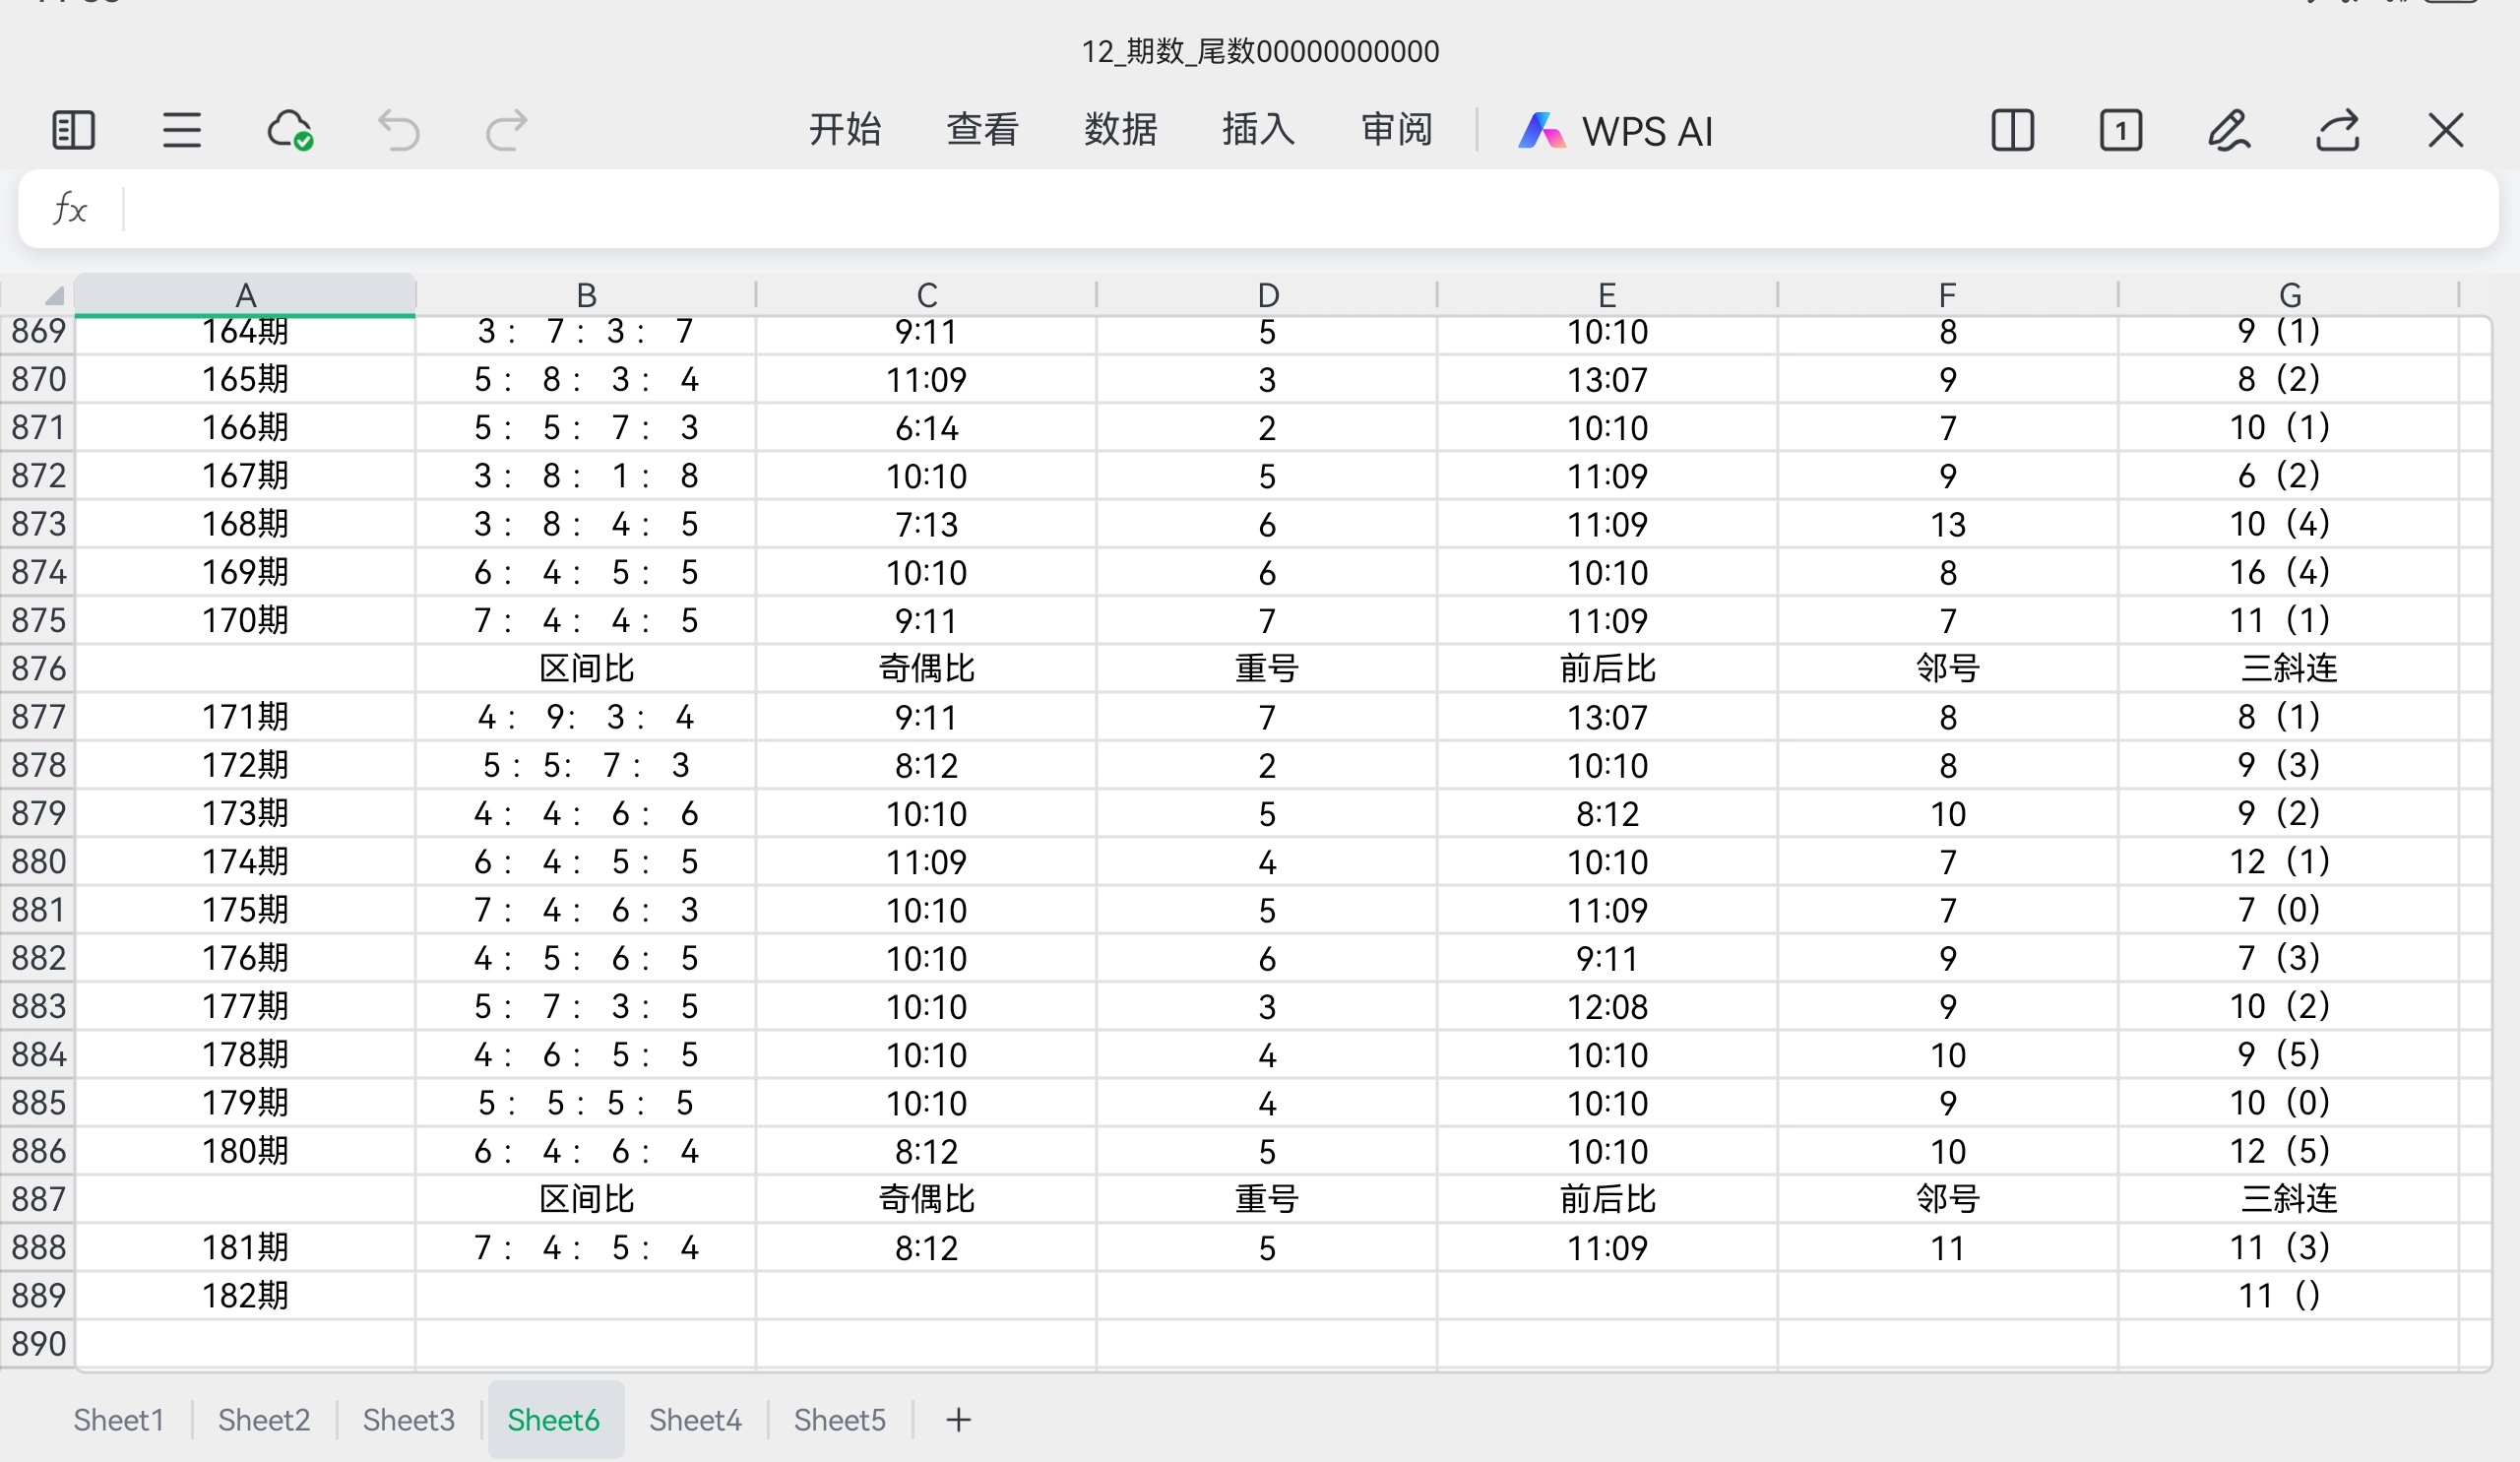Image resolution: width=2520 pixels, height=1462 pixels.
Task: Click 邻号 cell in row 876
Action: click(x=1947, y=668)
